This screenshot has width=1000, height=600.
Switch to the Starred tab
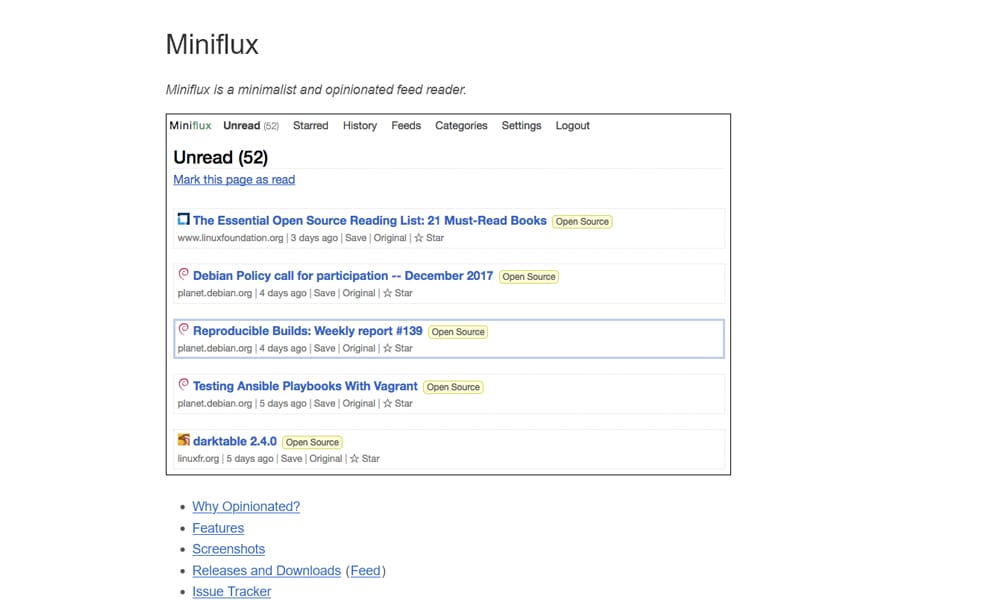pos(310,125)
